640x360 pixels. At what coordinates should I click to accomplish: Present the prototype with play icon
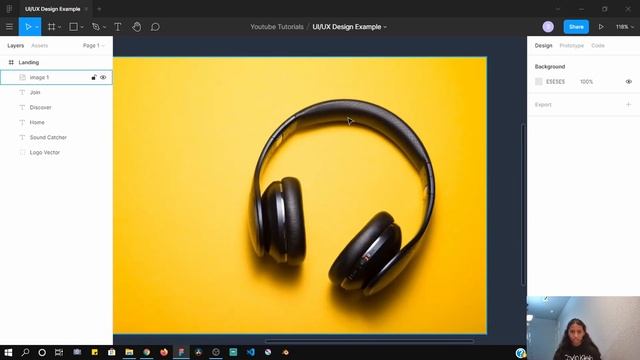tap(601, 27)
